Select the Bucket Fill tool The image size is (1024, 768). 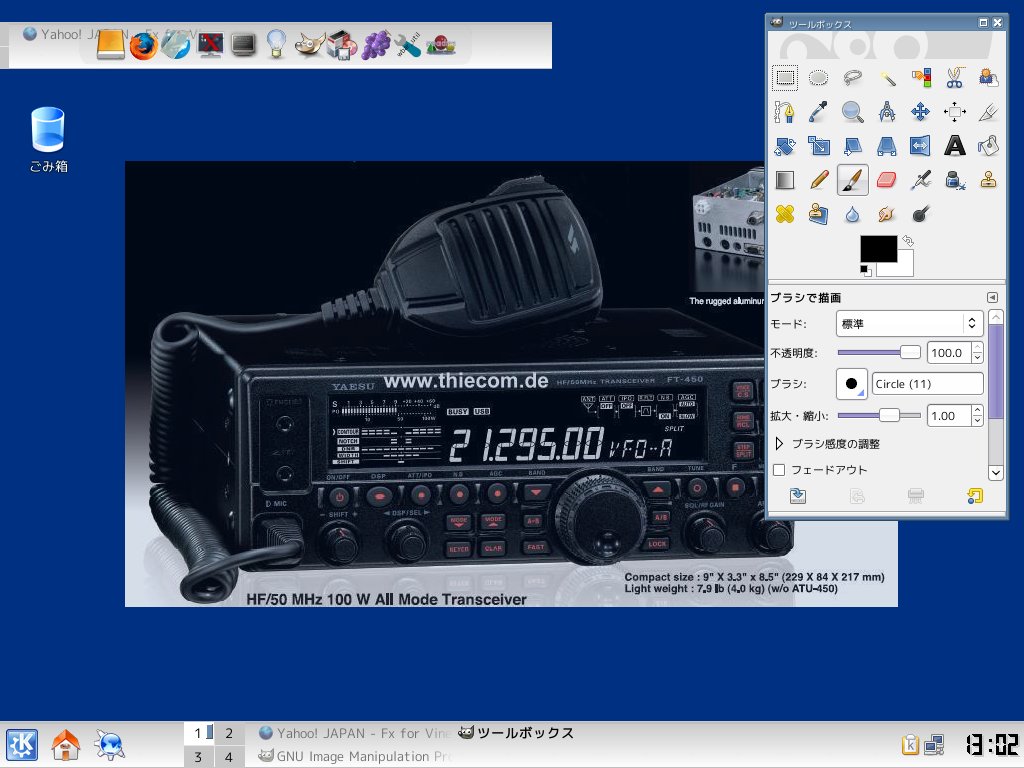989,145
